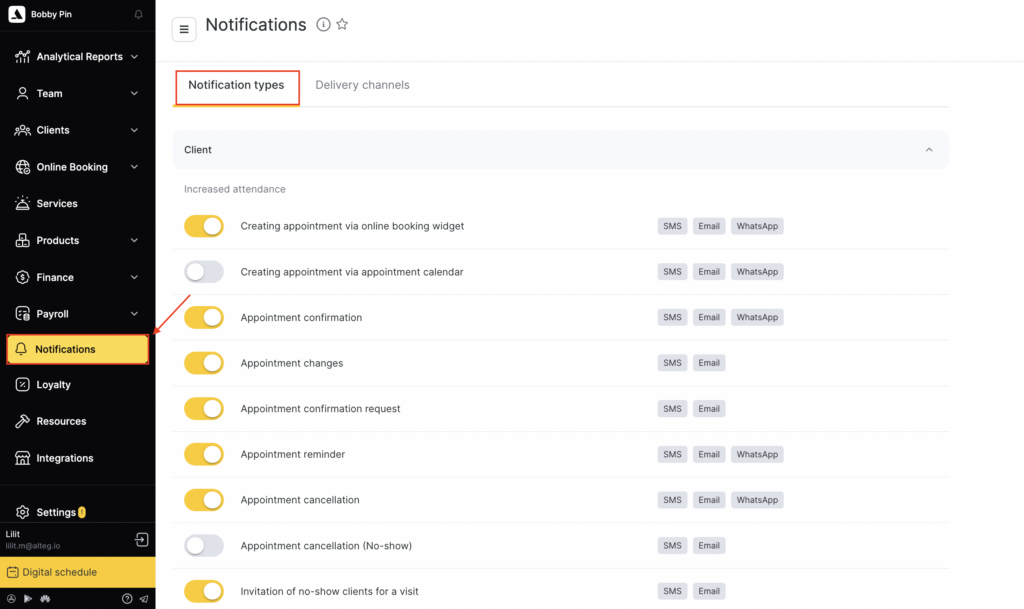1024x609 pixels.
Task: Star the Notifications page as favorite
Action: point(342,25)
